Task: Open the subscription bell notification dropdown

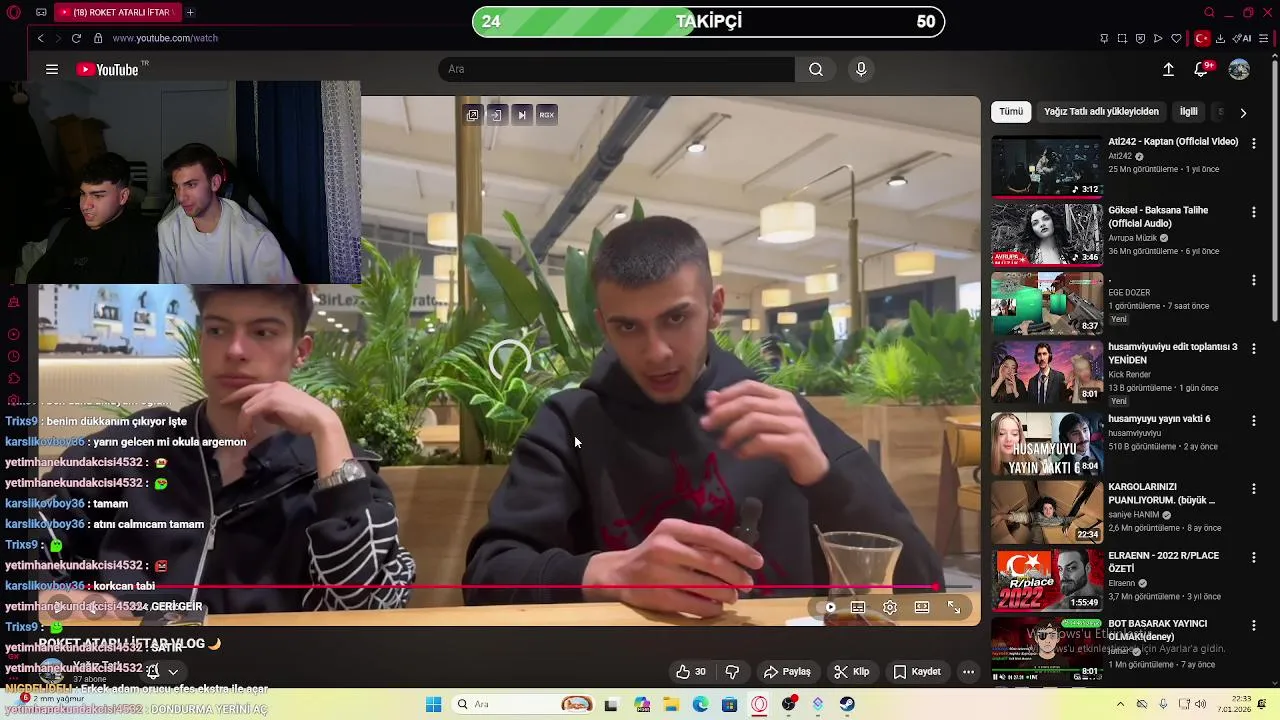Action: tap(161, 672)
